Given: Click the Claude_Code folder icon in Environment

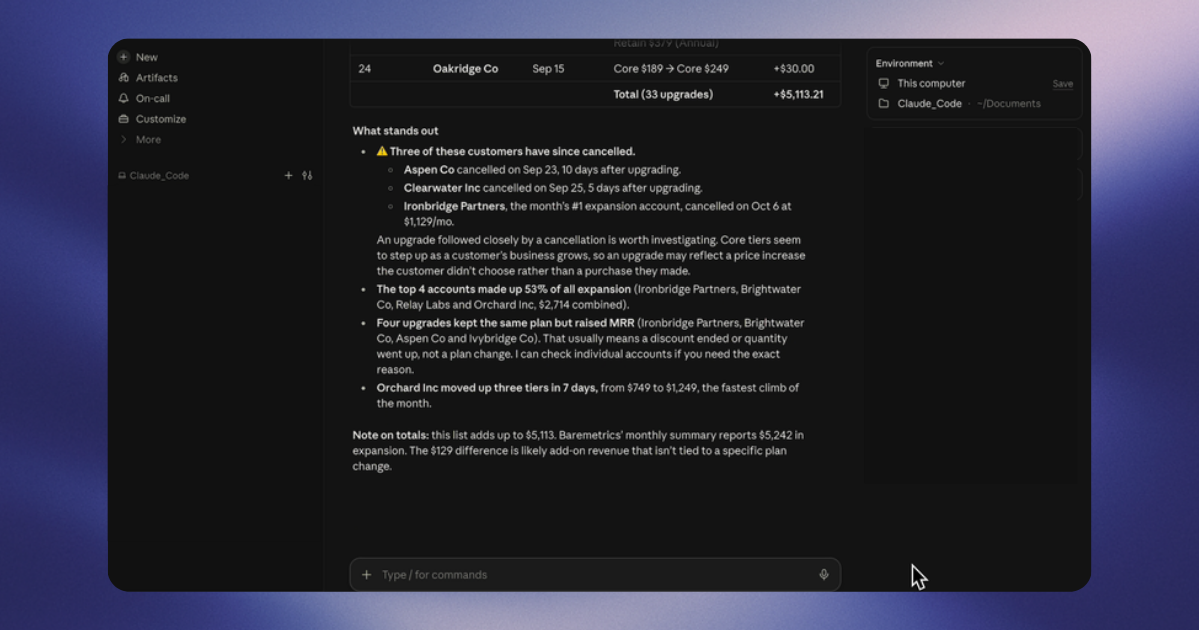Looking at the screenshot, I should point(883,104).
